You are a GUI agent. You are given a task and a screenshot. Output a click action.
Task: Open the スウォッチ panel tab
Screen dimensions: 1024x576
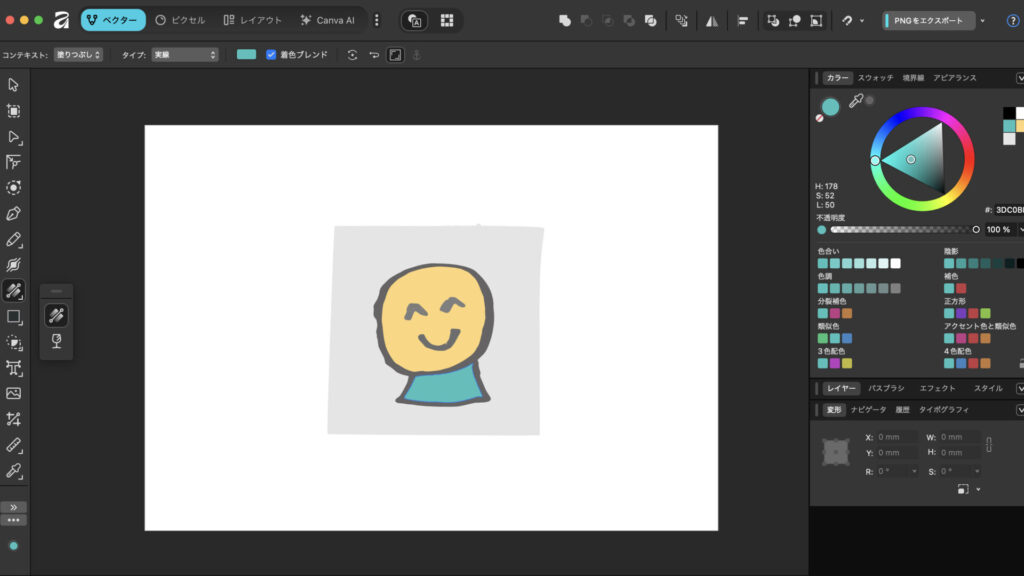click(x=875, y=77)
